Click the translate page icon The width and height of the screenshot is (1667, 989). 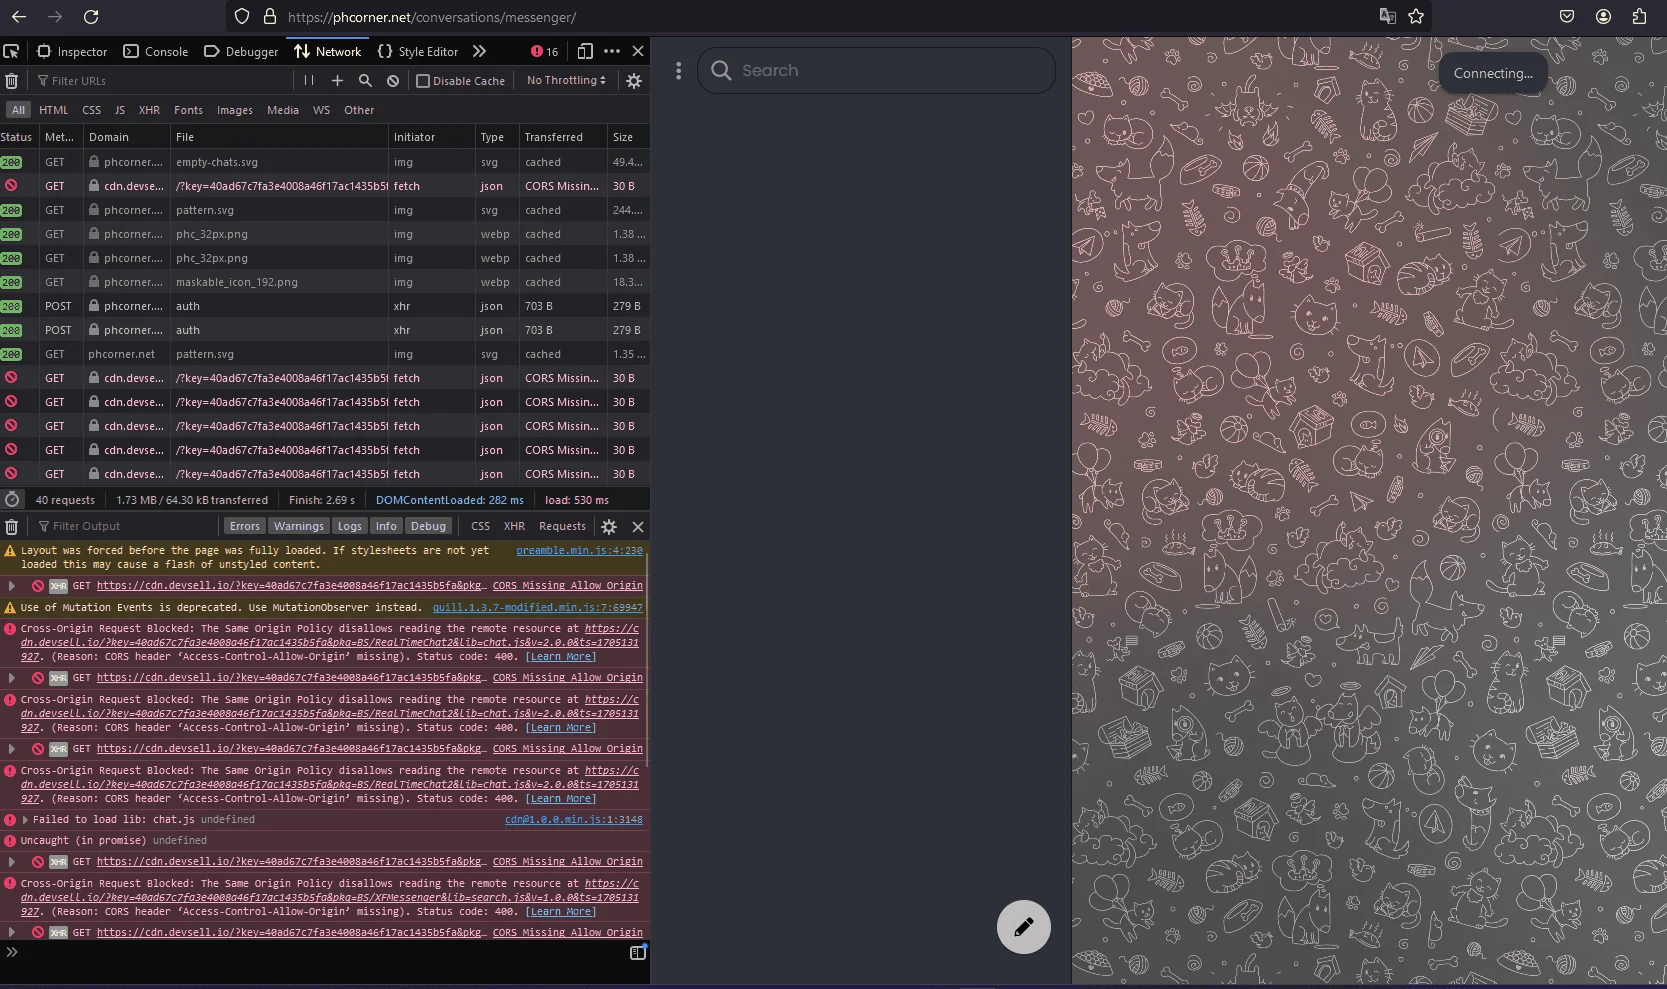point(1388,16)
